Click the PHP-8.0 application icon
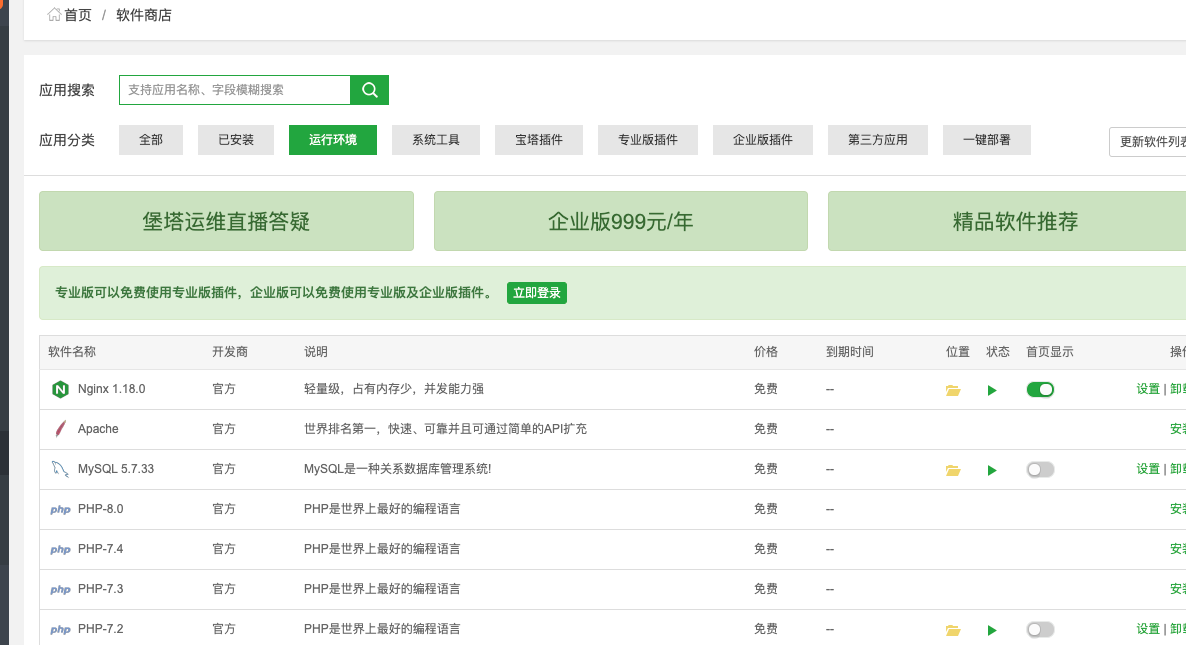 pyautogui.click(x=60, y=509)
